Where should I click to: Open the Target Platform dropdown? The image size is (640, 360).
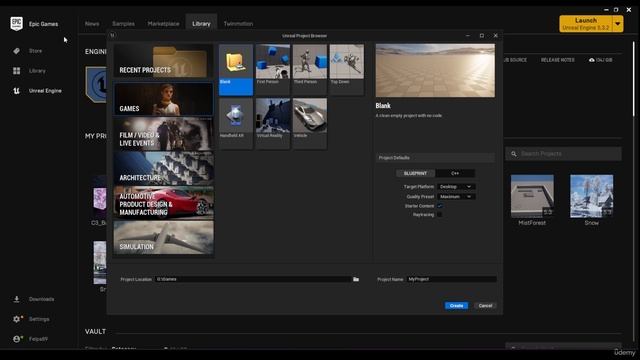pyautogui.click(x=456, y=187)
